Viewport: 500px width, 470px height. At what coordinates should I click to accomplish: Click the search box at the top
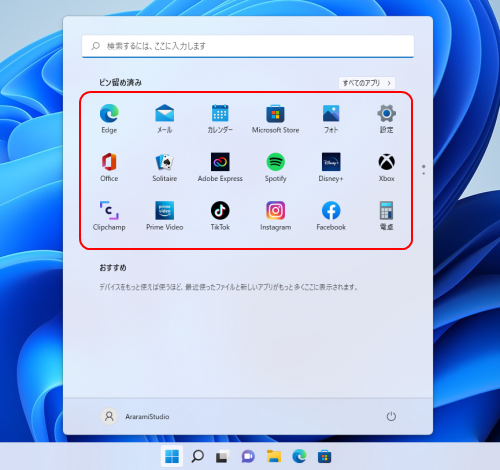(x=248, y=46)
